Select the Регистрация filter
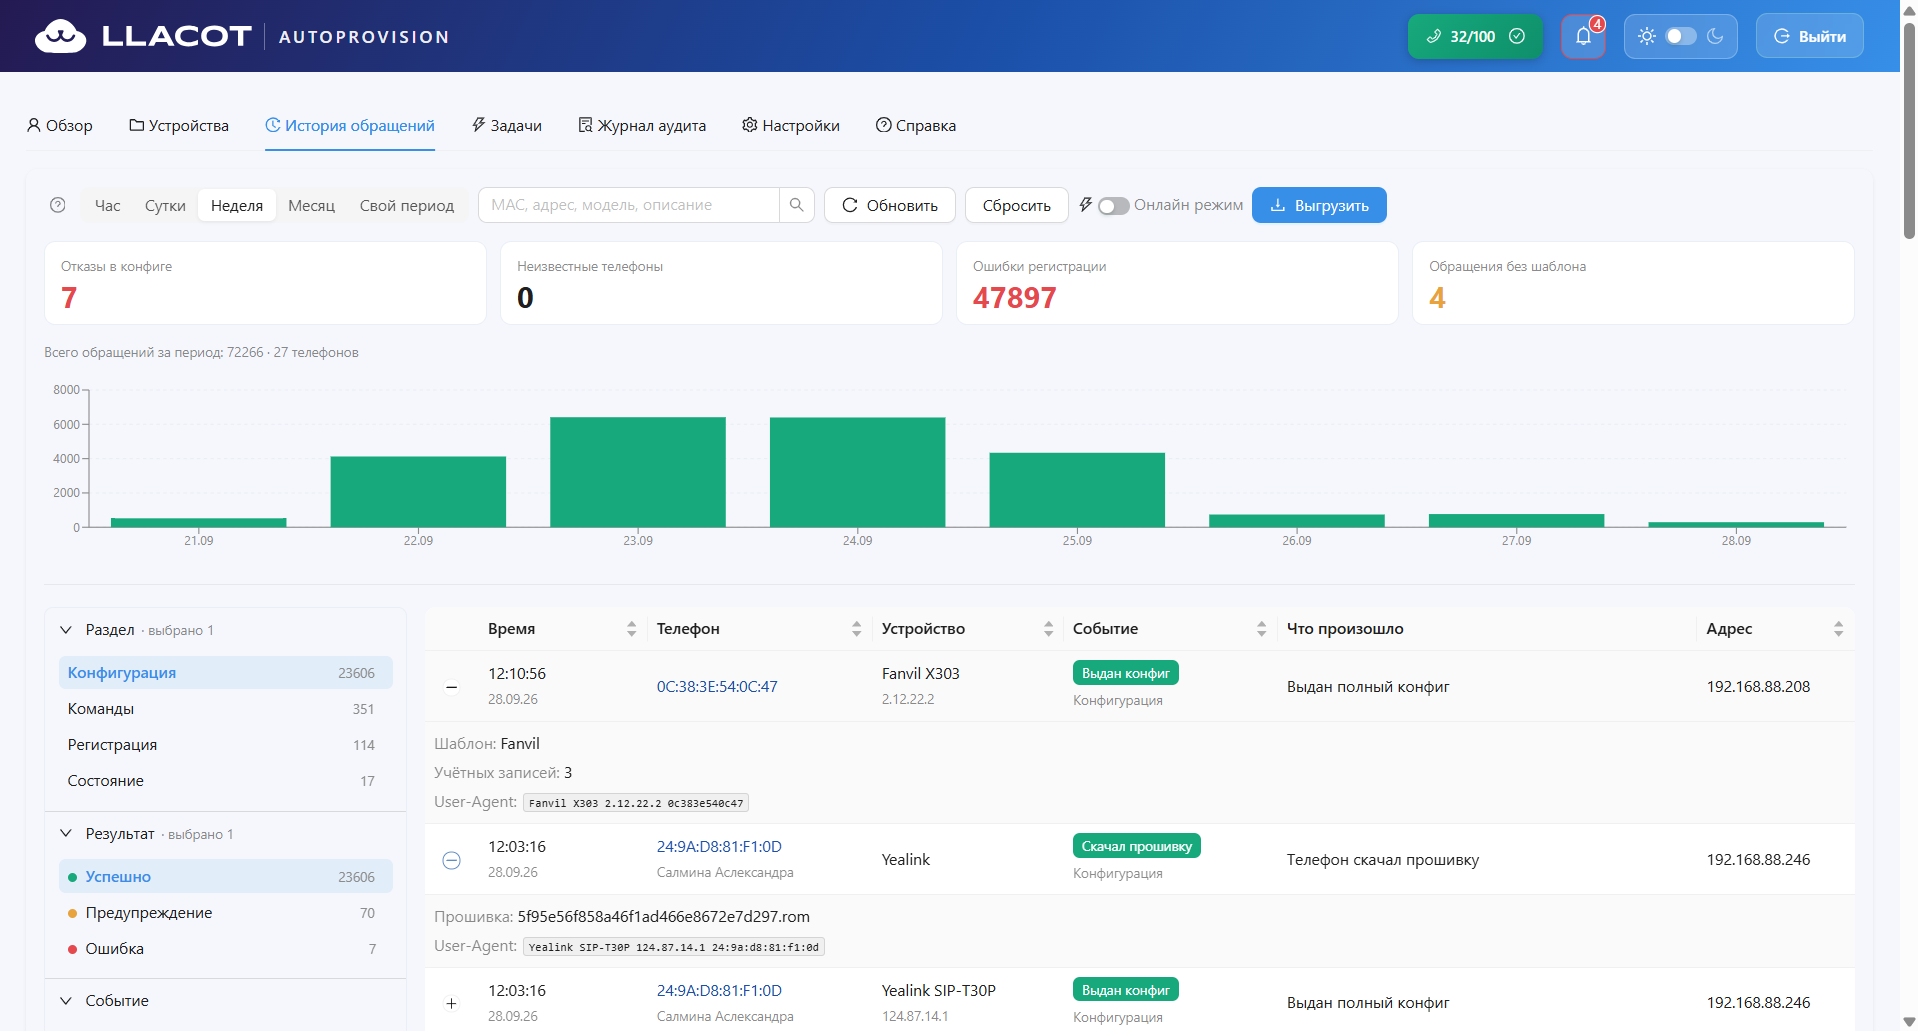Screen dimensions: 1918x1031 pyautogui.click(x=225, y=745)
